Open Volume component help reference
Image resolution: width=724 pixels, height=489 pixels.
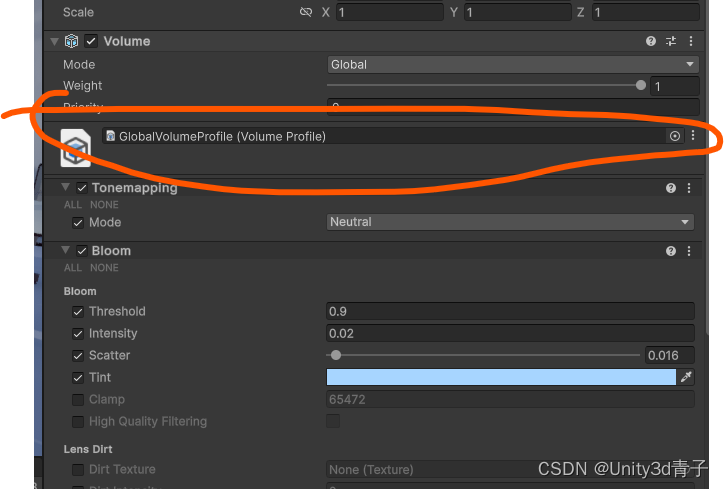click(x=651, y=41)
